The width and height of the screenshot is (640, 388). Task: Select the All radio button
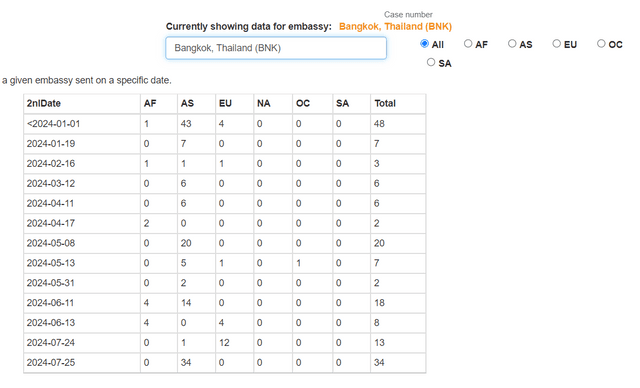[x=424, y=44]
